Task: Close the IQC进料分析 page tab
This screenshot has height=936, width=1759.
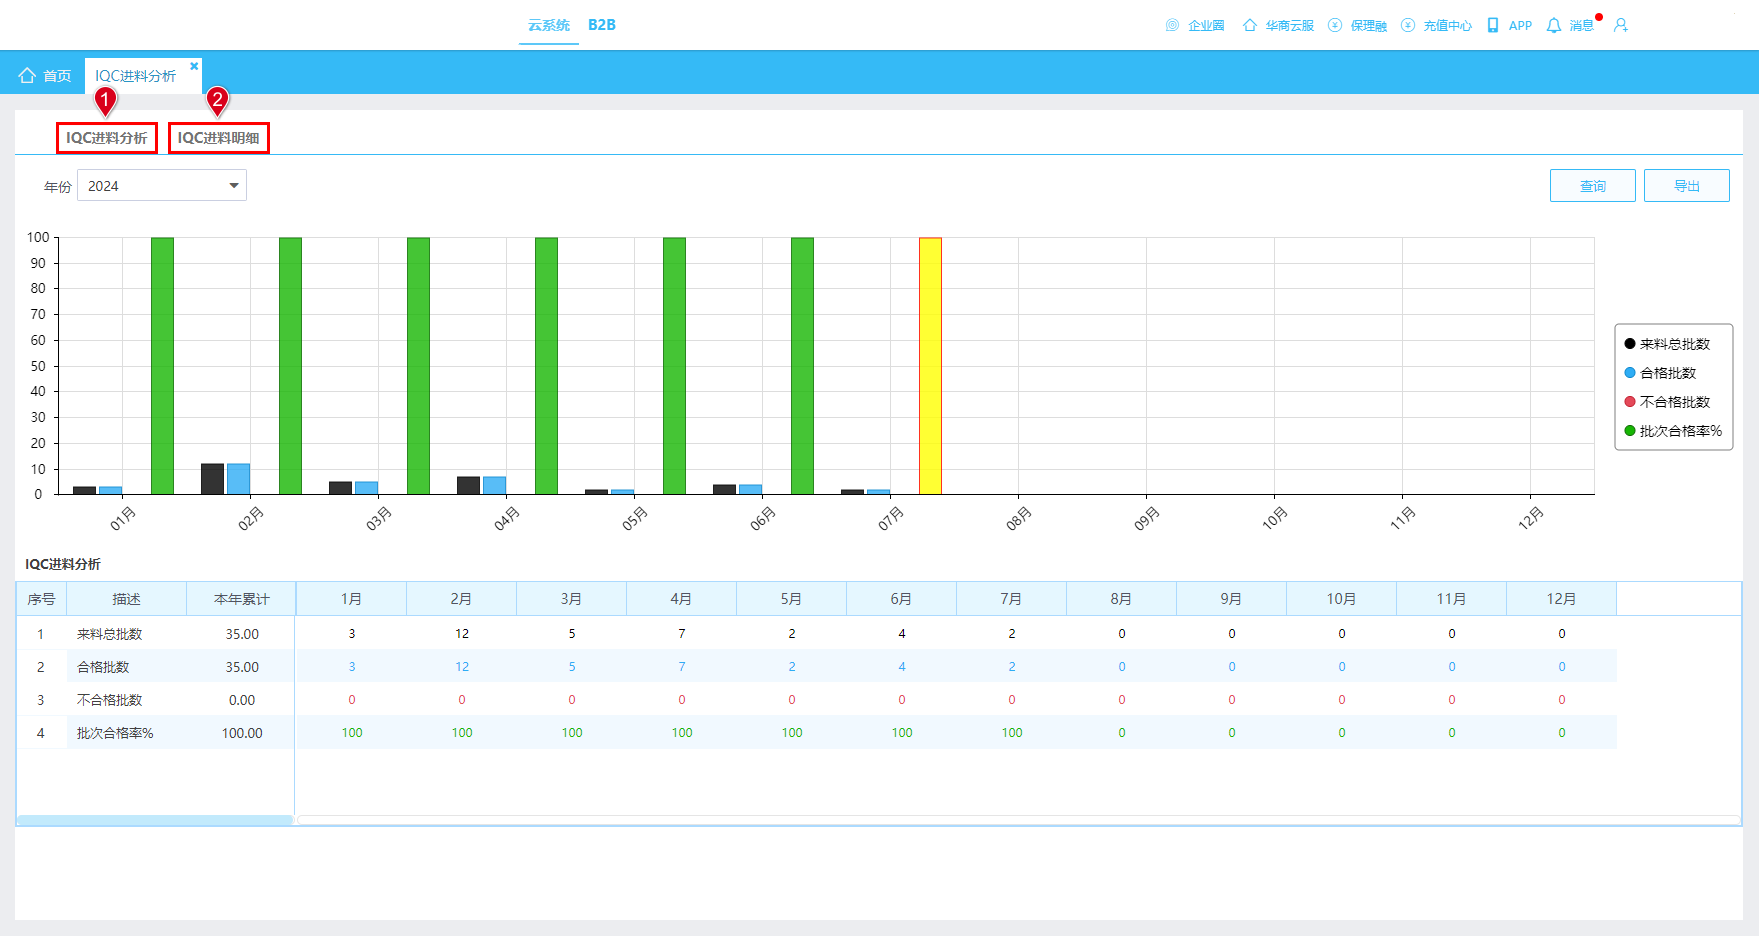Action: click(x=194, y=66)
